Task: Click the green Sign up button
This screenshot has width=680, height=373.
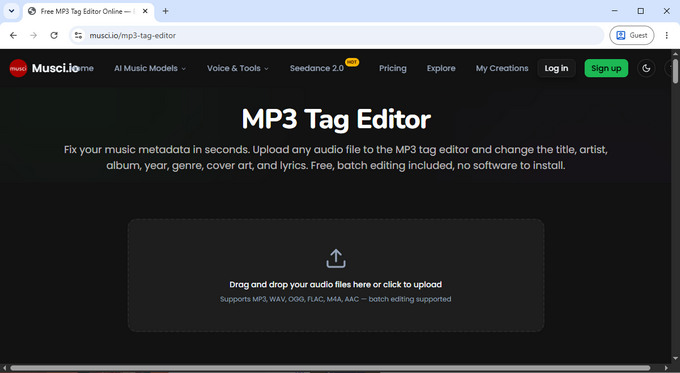Action: click(x=606, y=68)
